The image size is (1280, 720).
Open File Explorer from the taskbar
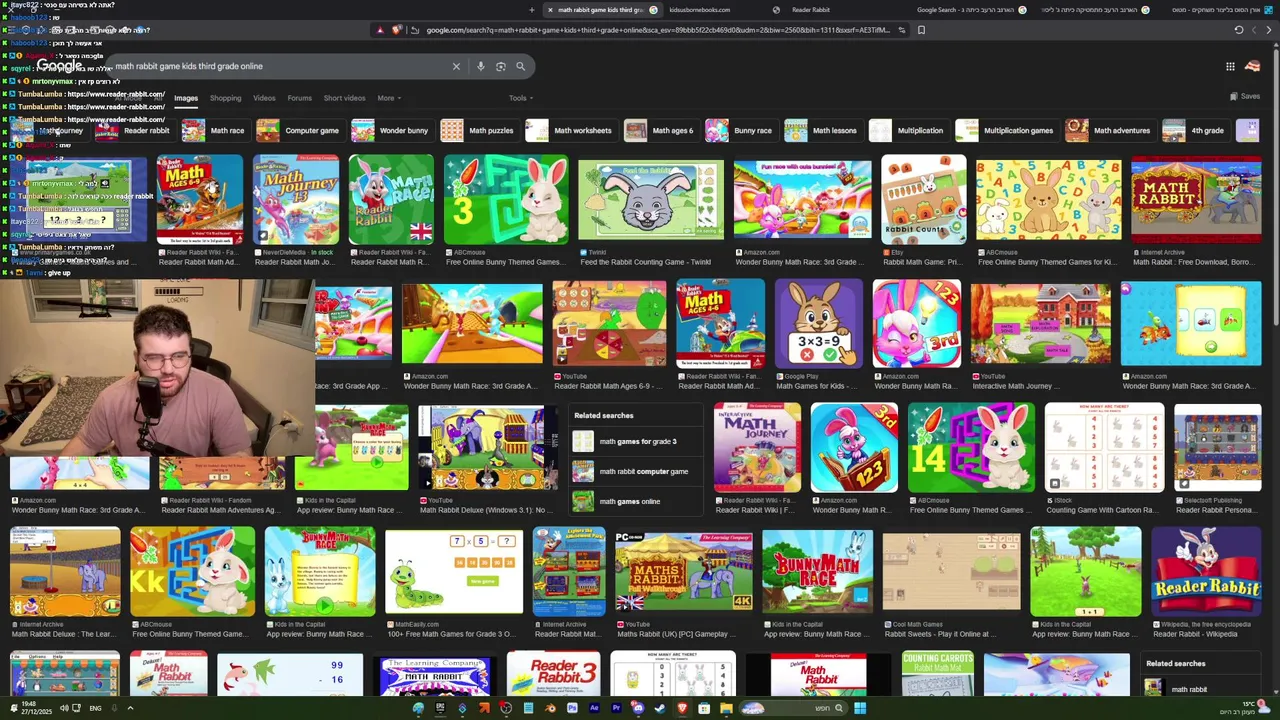(x=726, y=708)
